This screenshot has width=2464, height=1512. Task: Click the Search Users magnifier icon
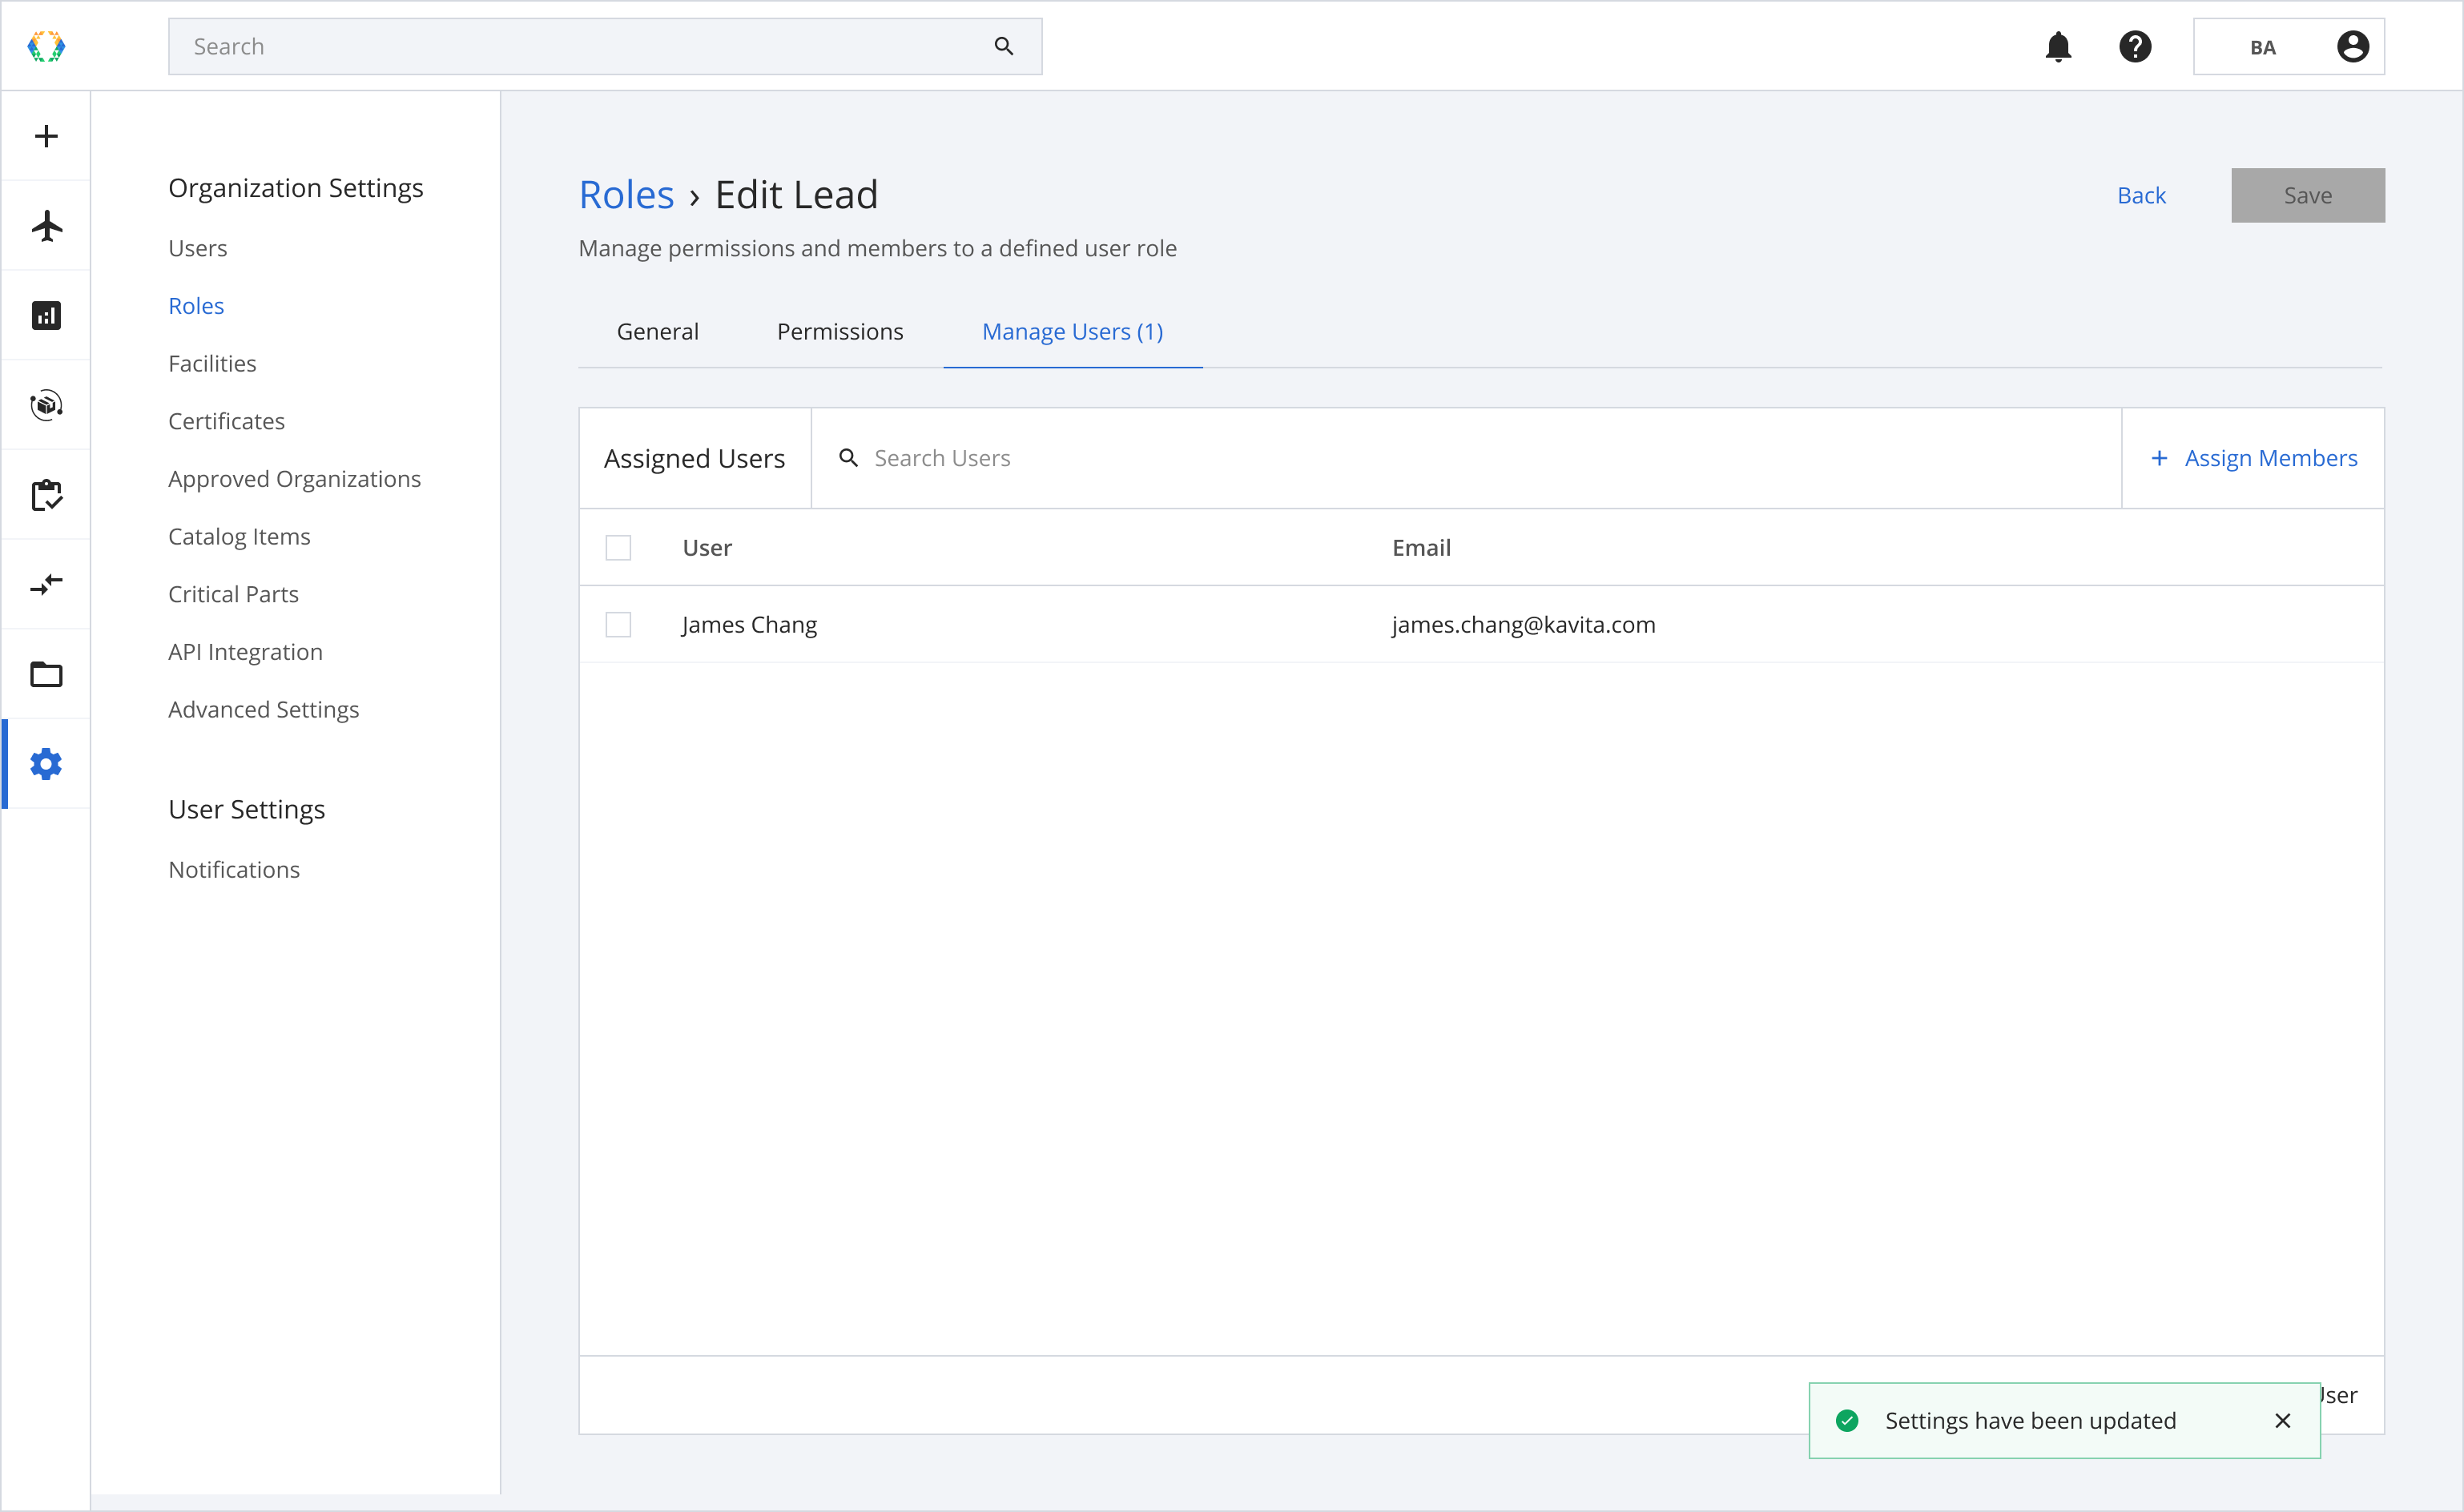[x=848, y=458]
